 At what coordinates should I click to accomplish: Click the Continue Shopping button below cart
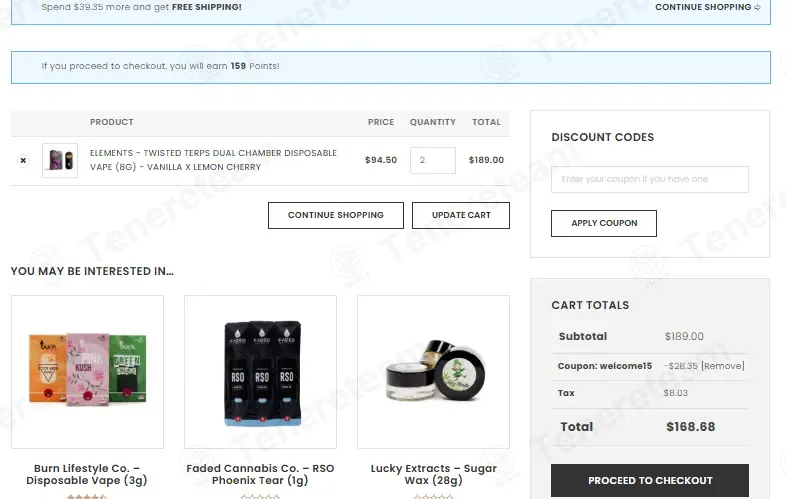click(x=336, y=215)
